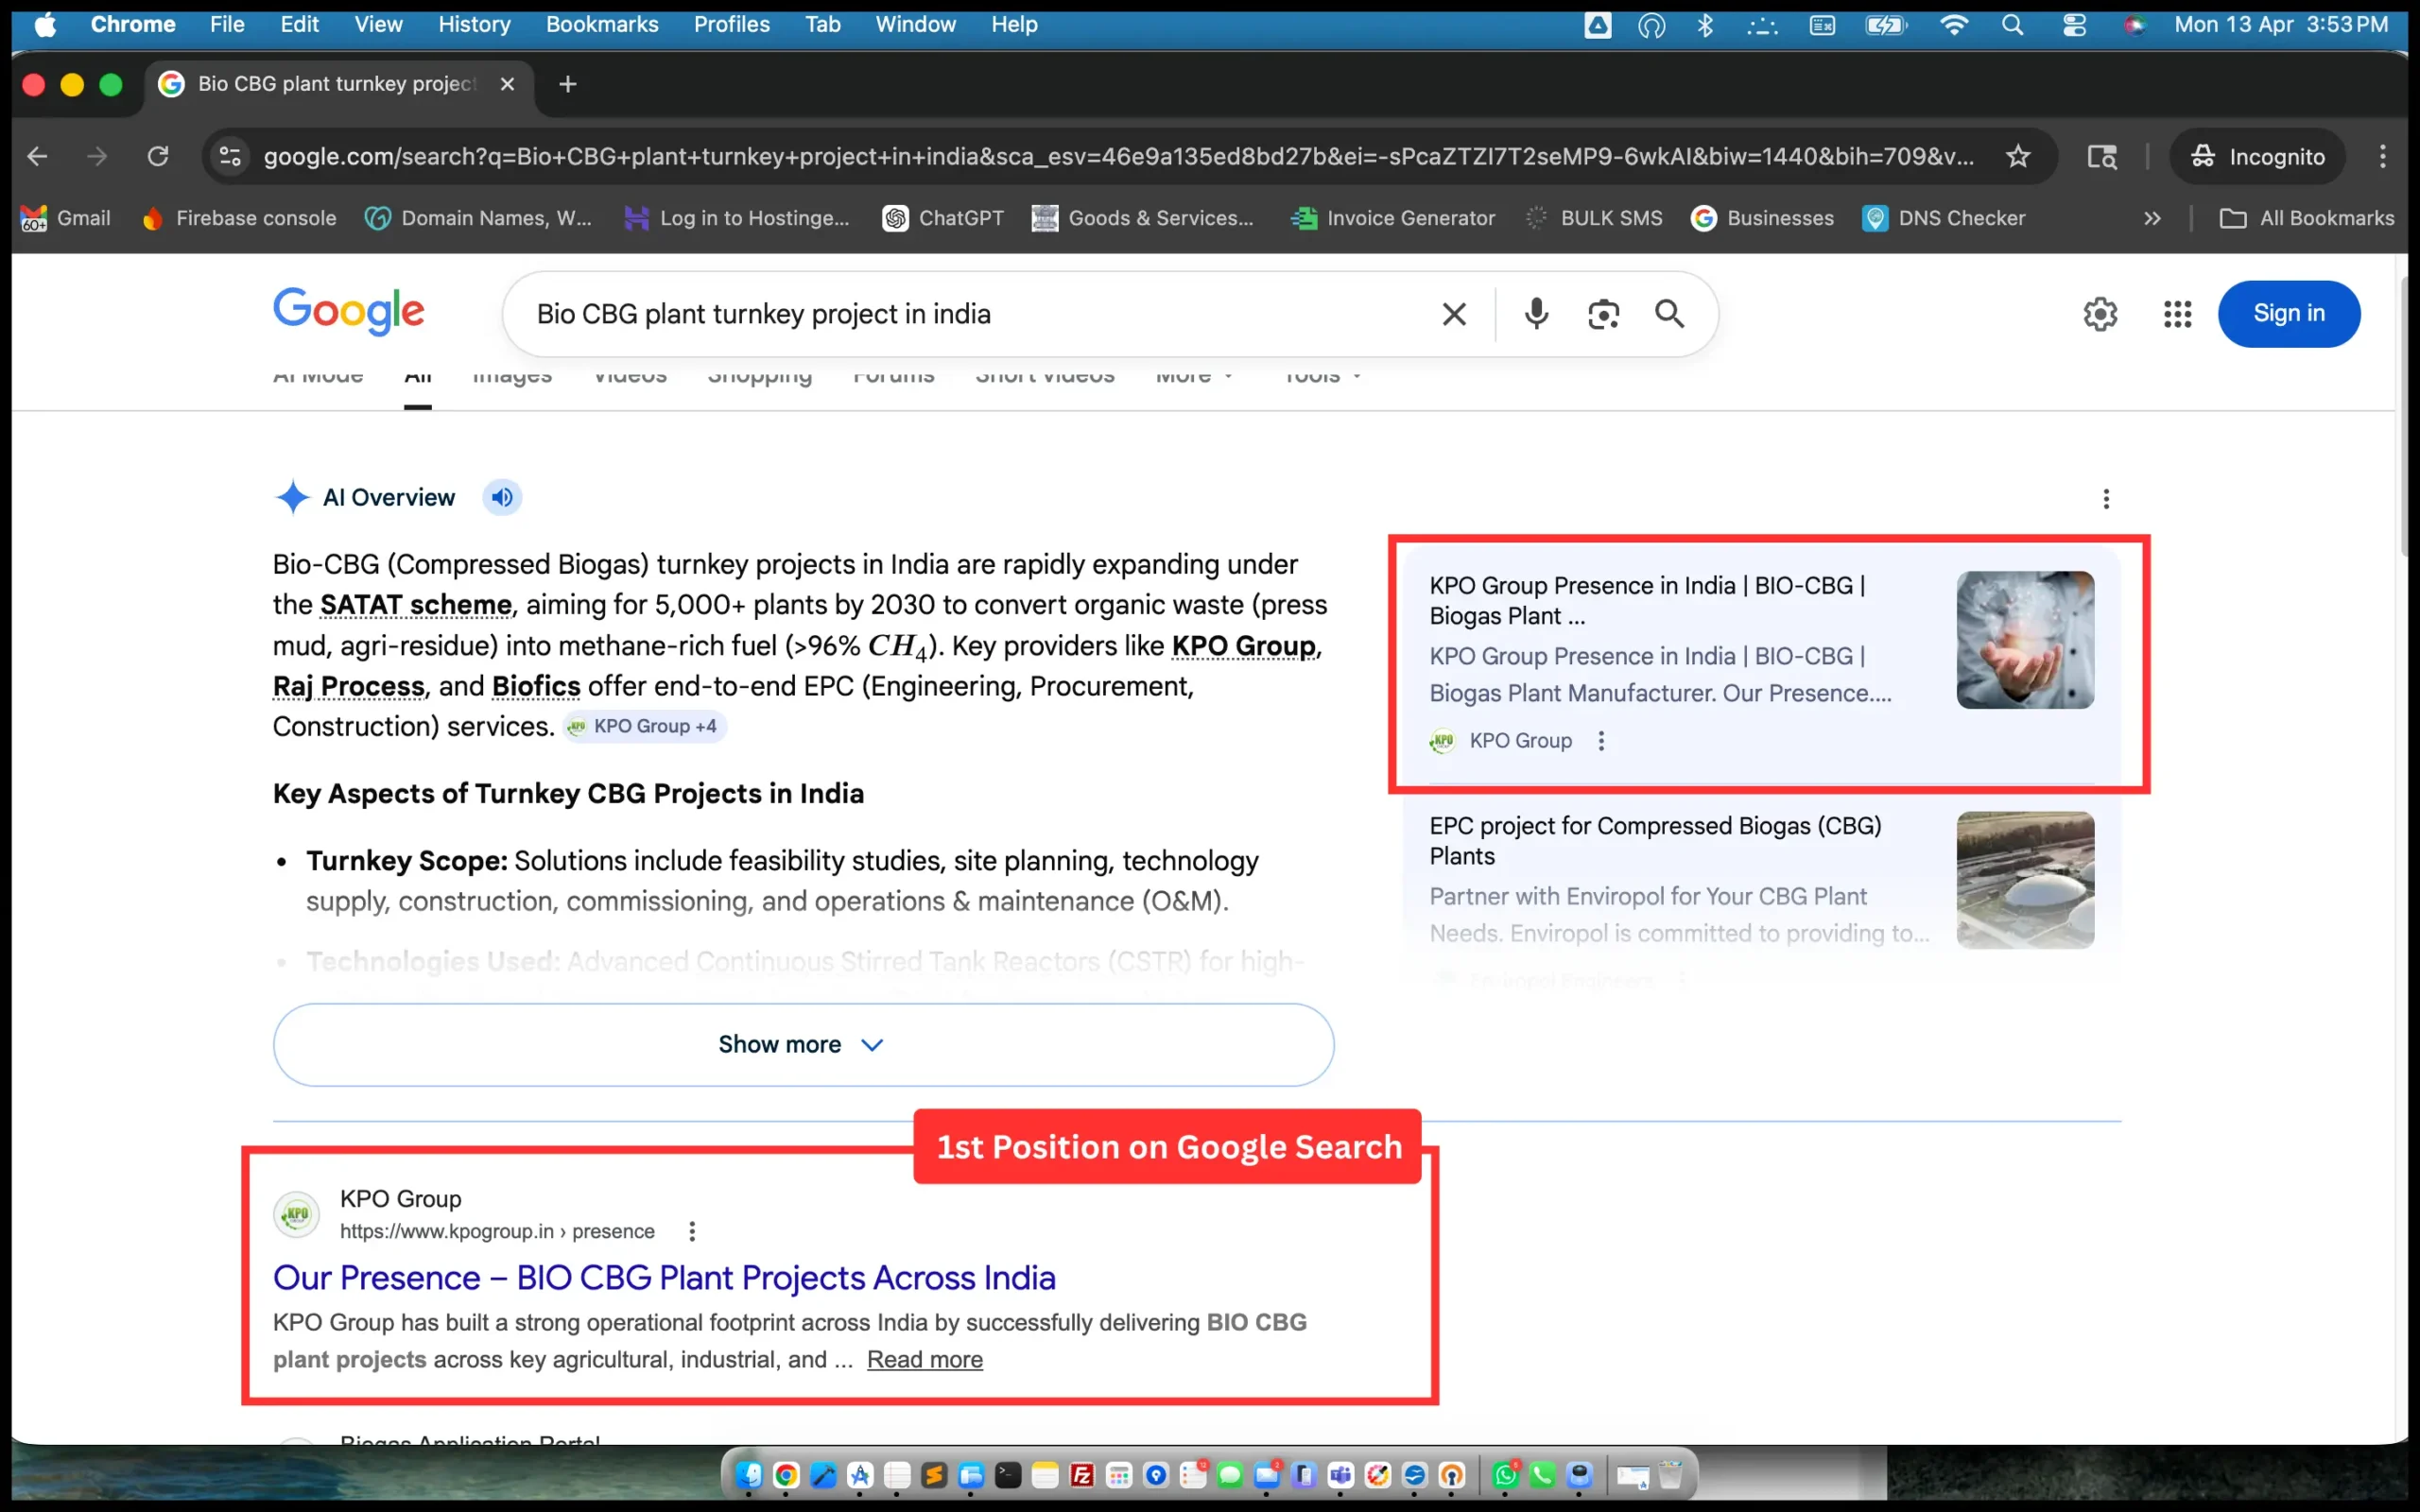Open the Google apps grid
The height and width of the screenshot is (1512, 2420).
pyautogui.click(x=2177, y=314)
